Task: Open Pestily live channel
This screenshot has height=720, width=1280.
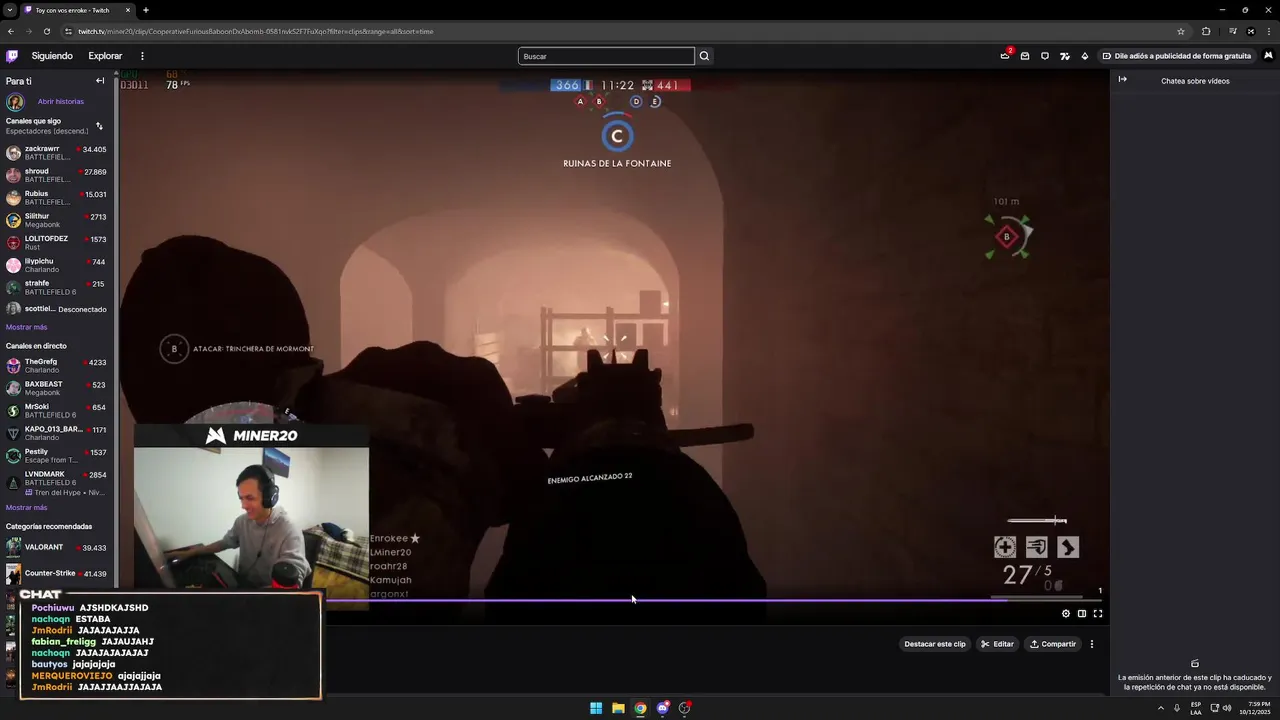Action: point(57,455)
